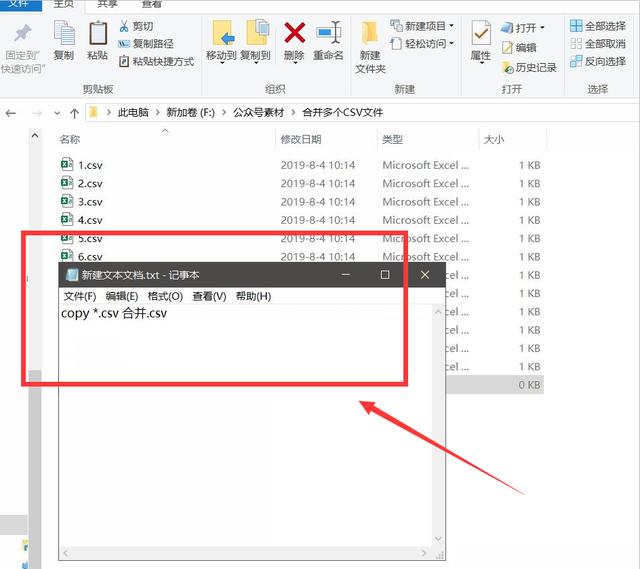Go forward with the right arrow button
Screen dimensions: 640x569
37,113
